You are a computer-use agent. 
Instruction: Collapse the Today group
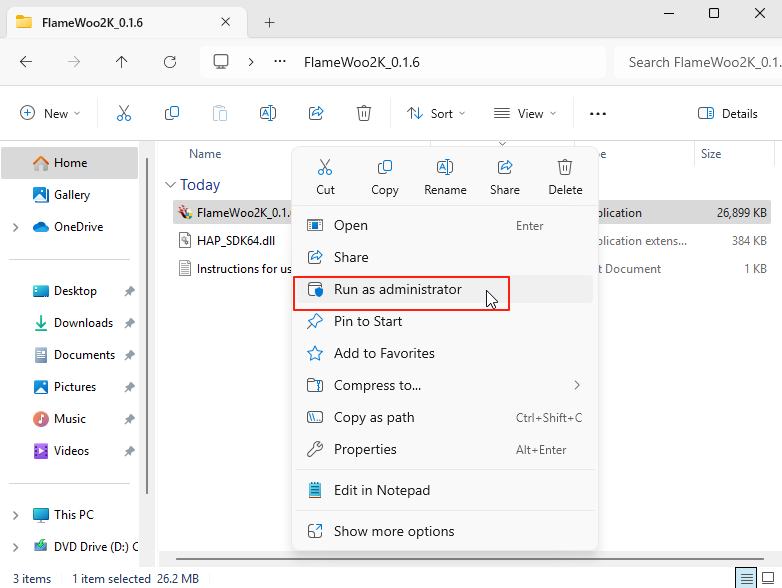pyautogui.click(x=171, y=185)
